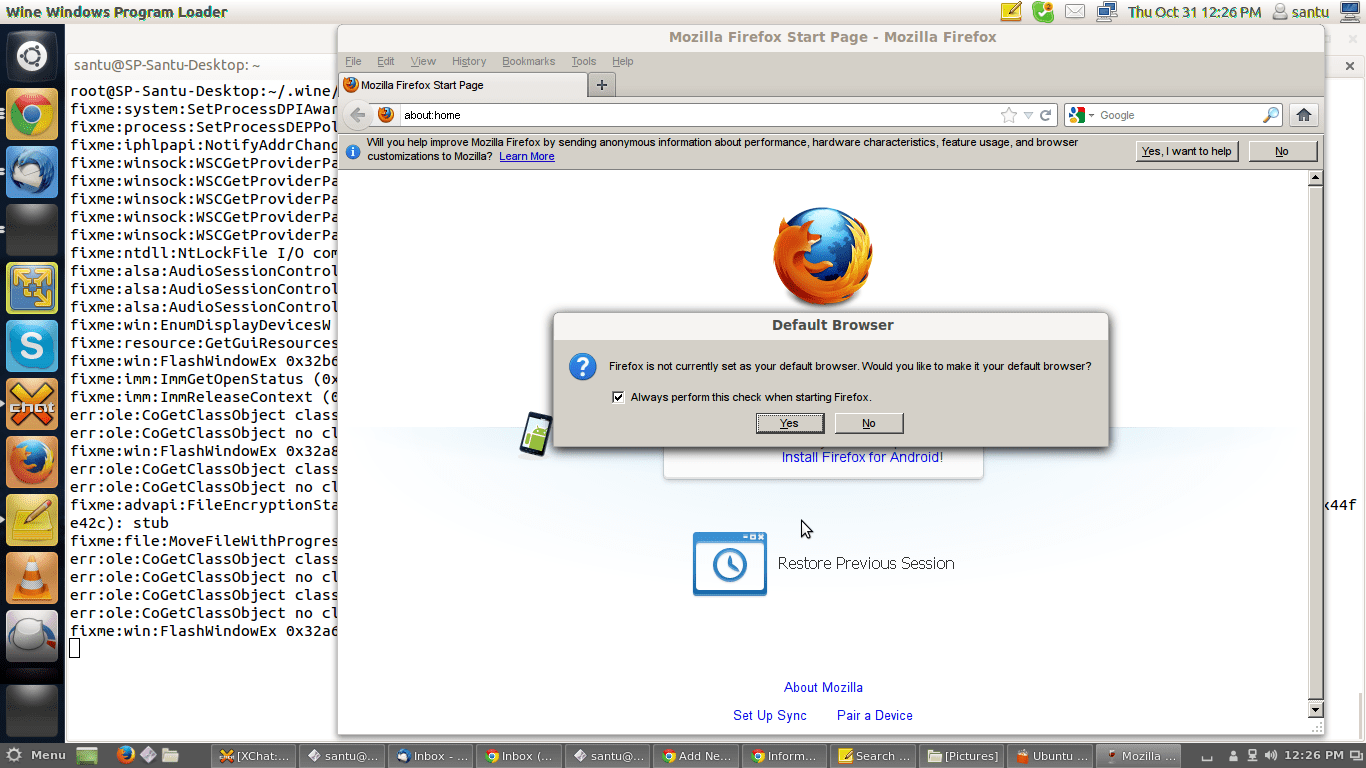1366x768 pixels.
Task: Launch Skype from the launcher
Action: [32, 347]
